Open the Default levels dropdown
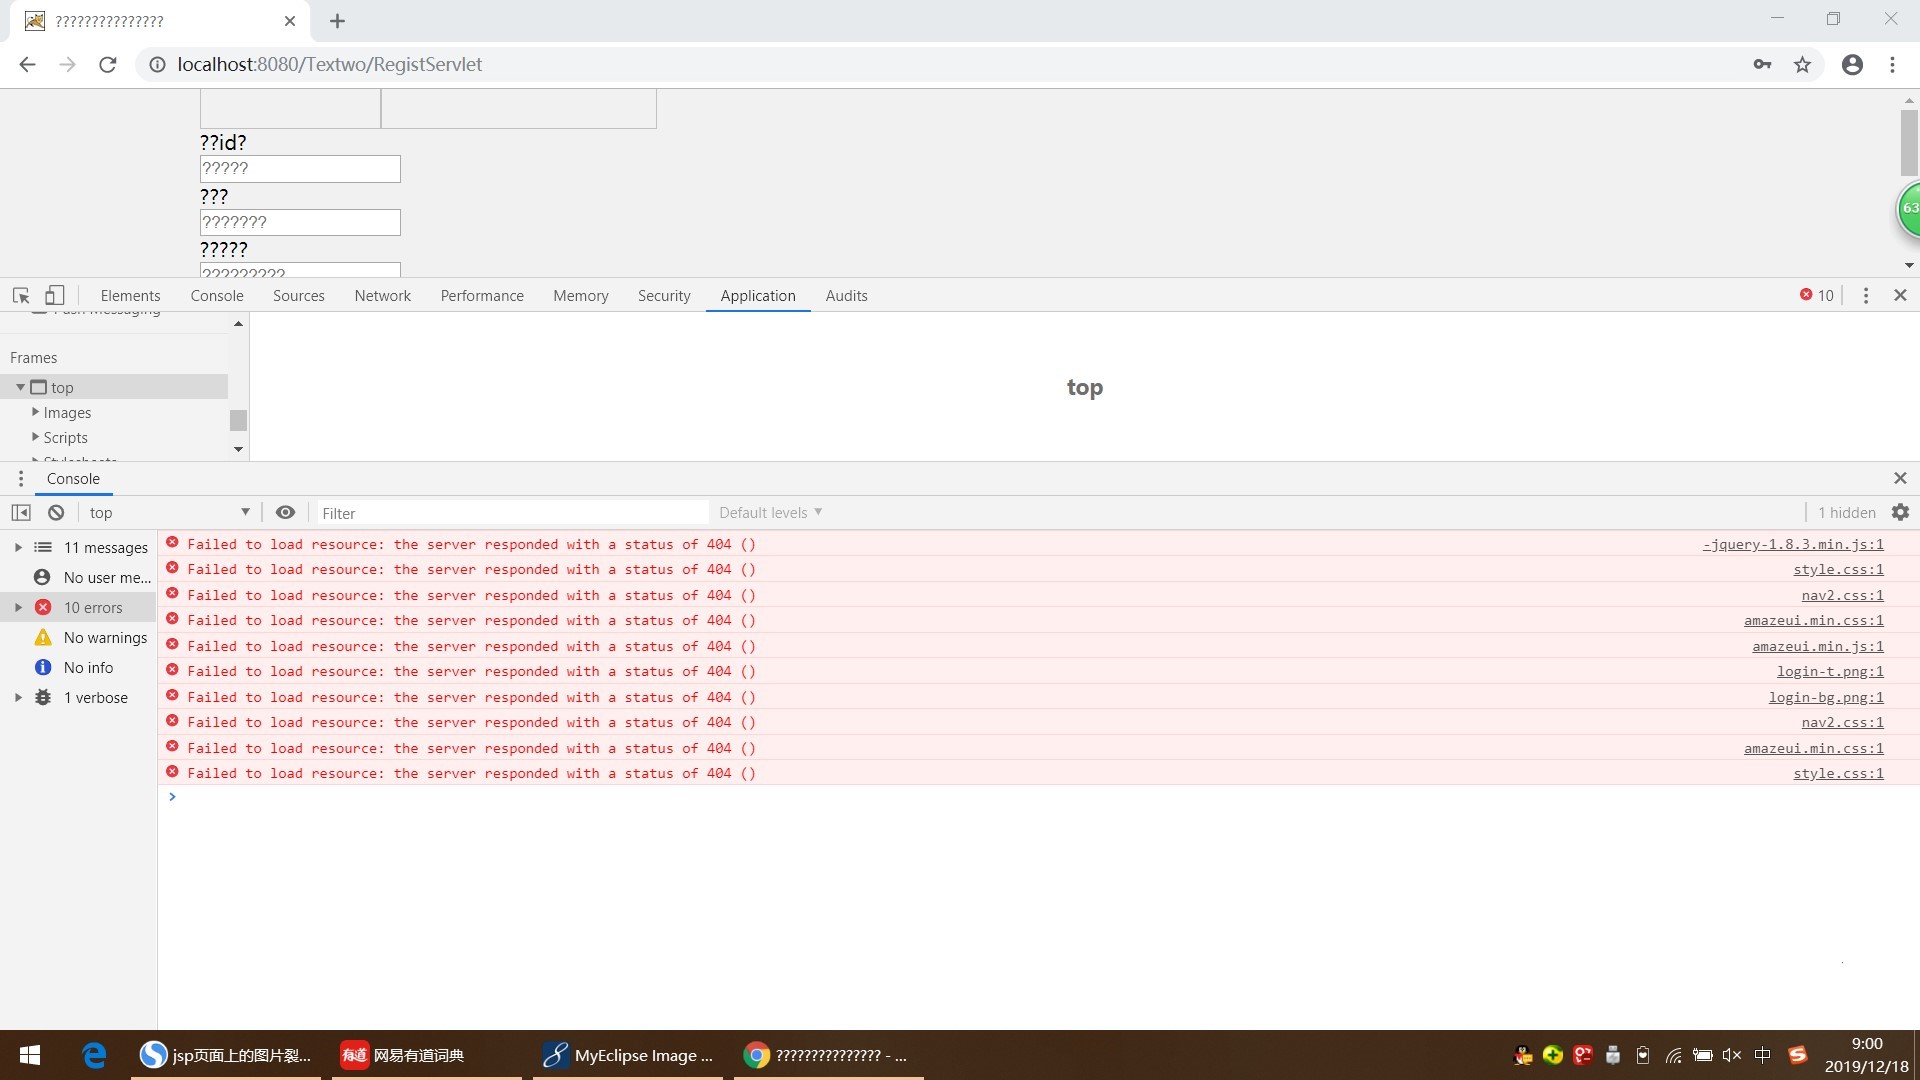 (x=770, y=513)
